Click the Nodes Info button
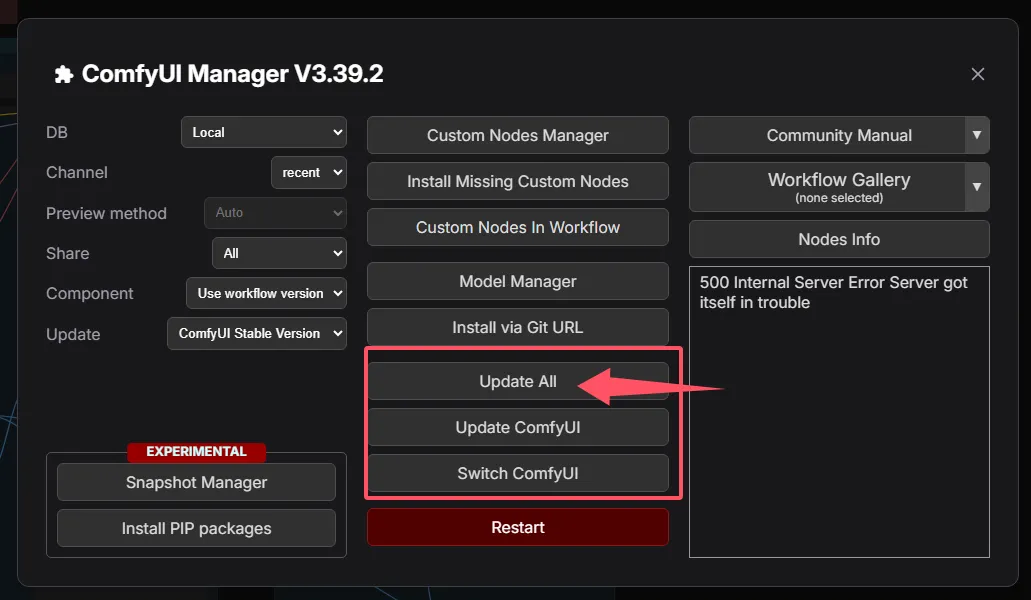 pos(839,239)
